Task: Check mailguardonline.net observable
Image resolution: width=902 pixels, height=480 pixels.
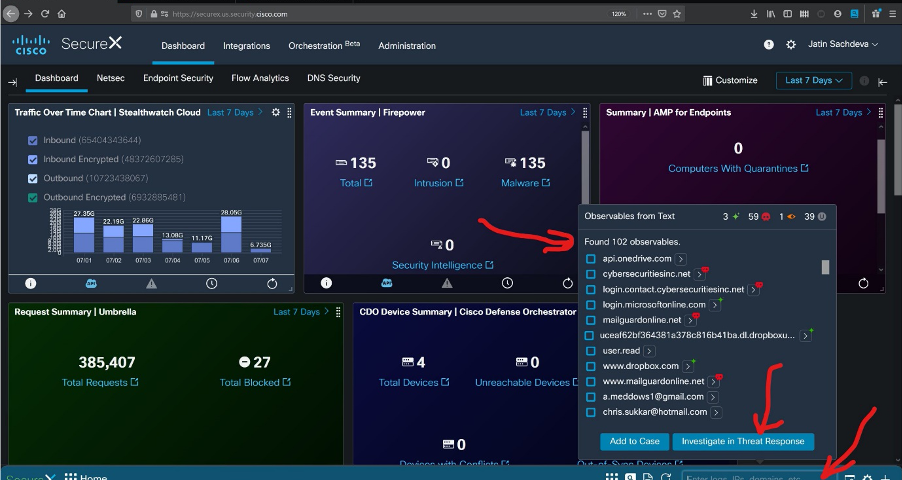Action: click(x=590, y=320)
